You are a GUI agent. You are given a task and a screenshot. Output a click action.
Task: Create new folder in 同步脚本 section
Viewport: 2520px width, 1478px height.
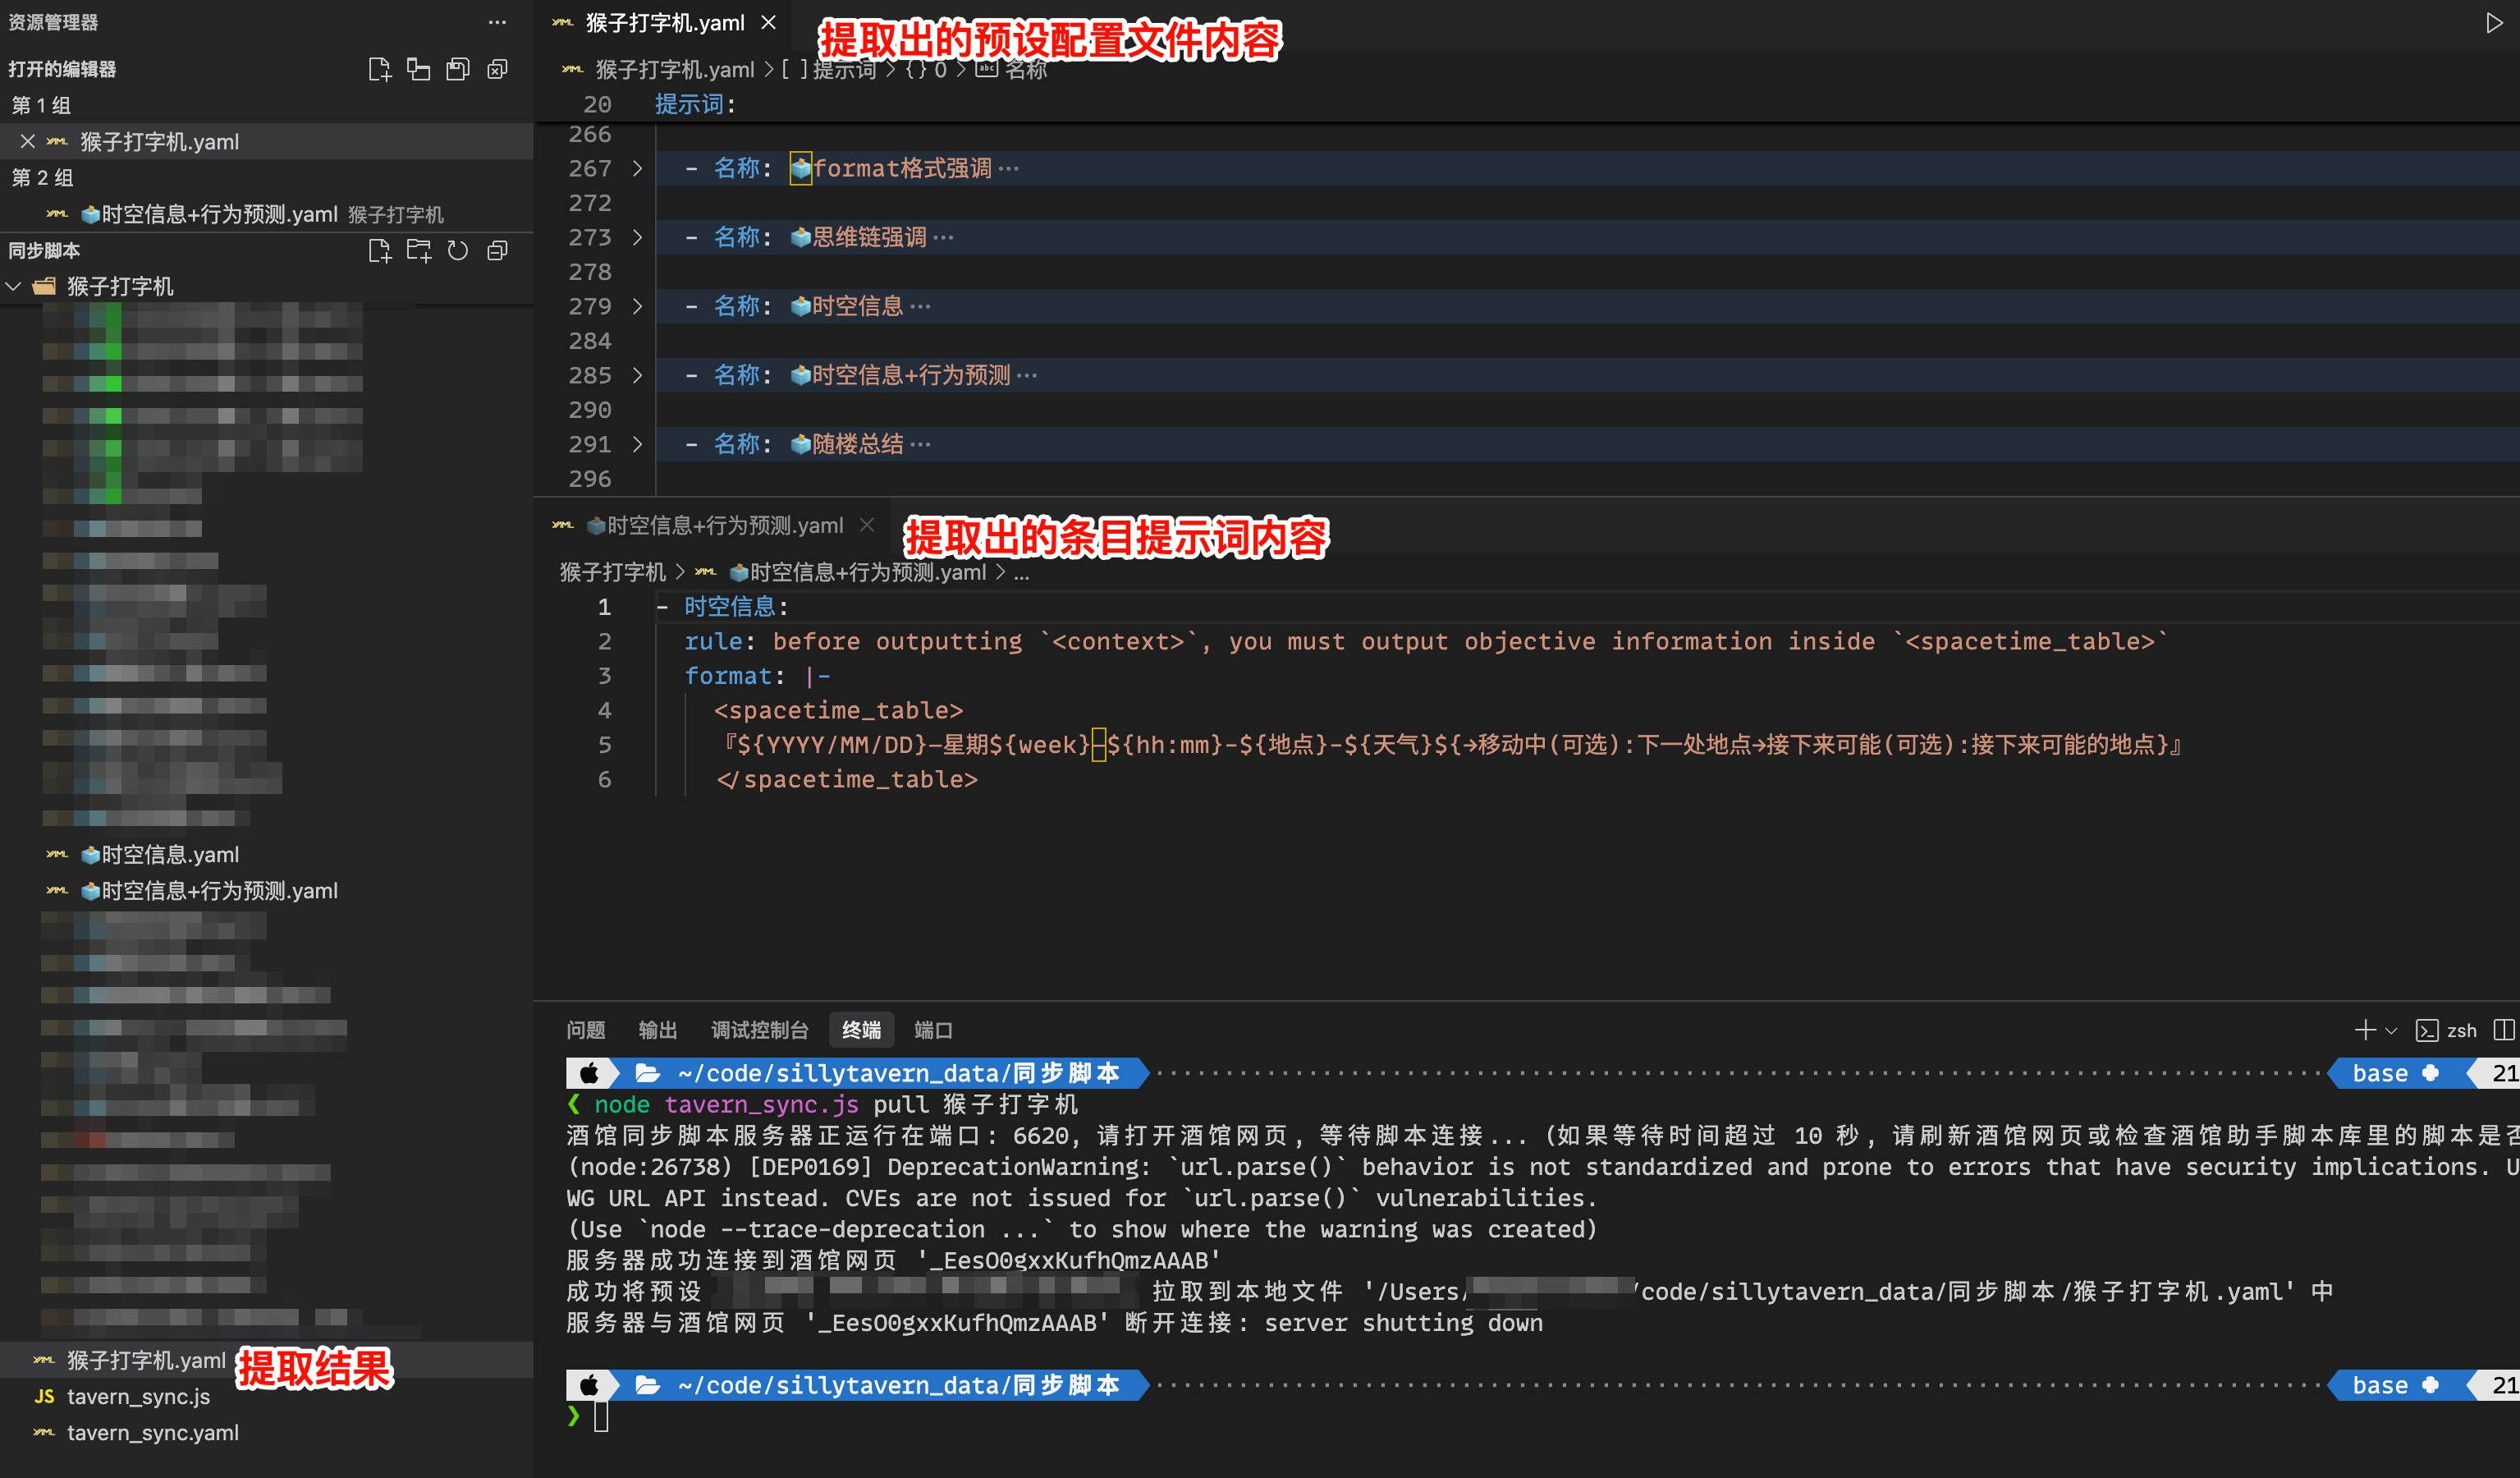[x=418, y=251]
